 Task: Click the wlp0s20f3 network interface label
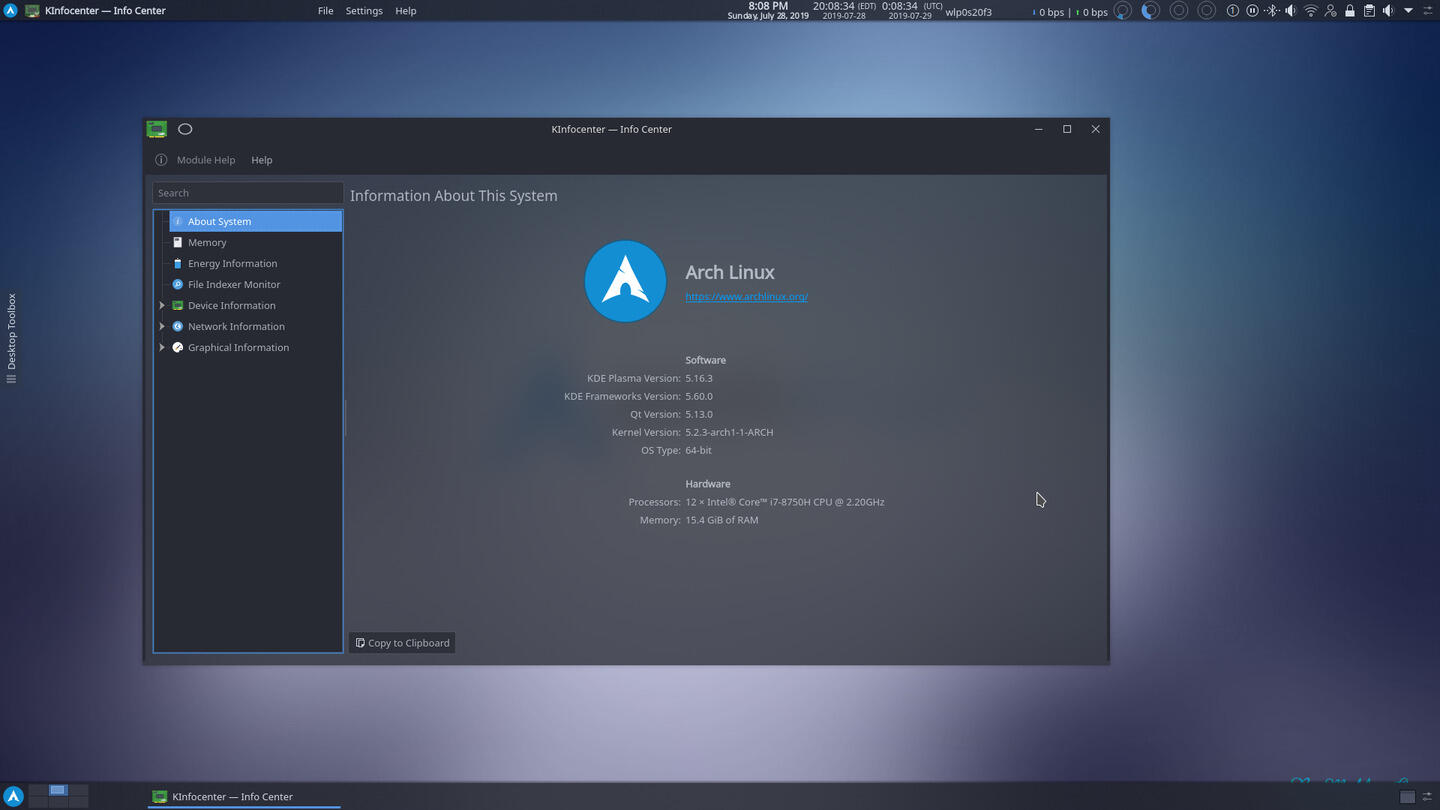click(969, 12)
